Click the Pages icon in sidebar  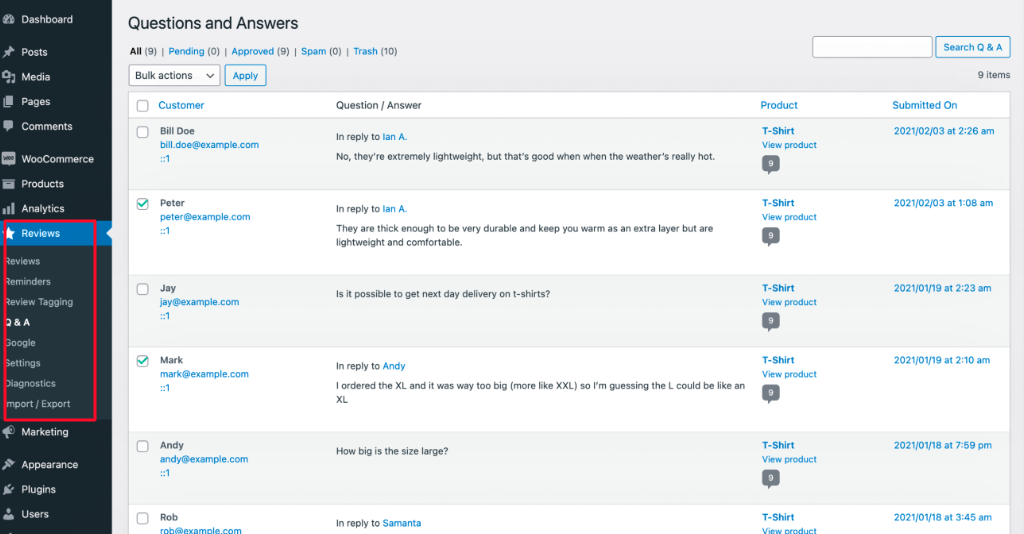click(x=8, y=102)
